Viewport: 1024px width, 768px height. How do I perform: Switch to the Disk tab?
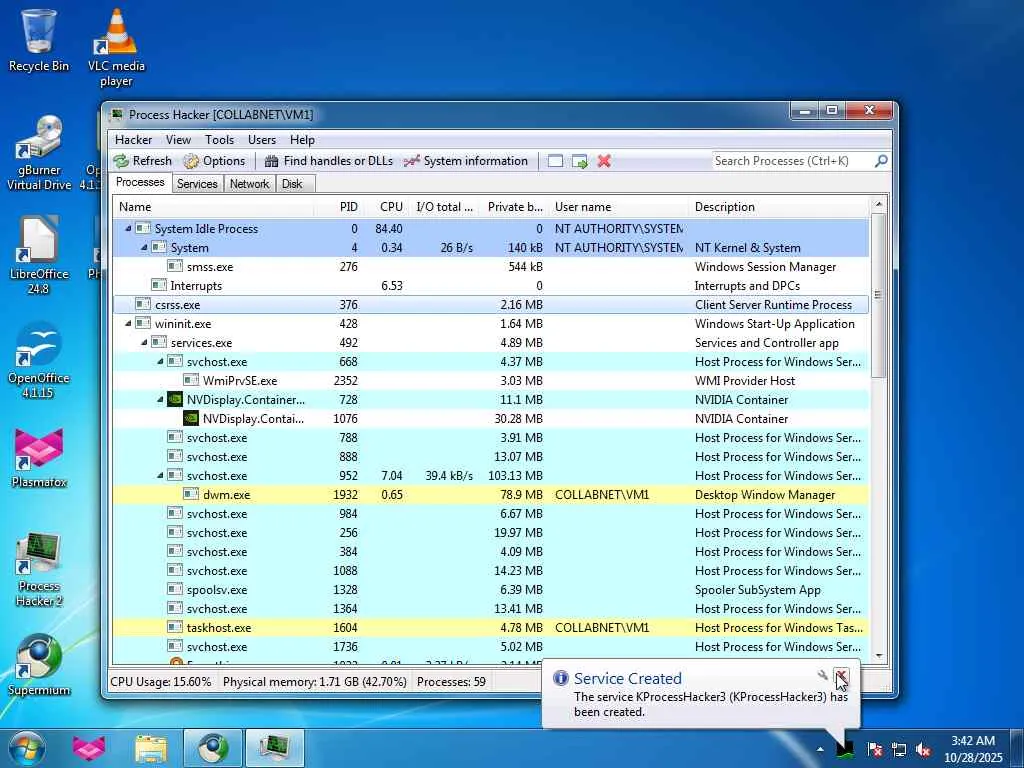pyautogui.click(x=293, y=184)
